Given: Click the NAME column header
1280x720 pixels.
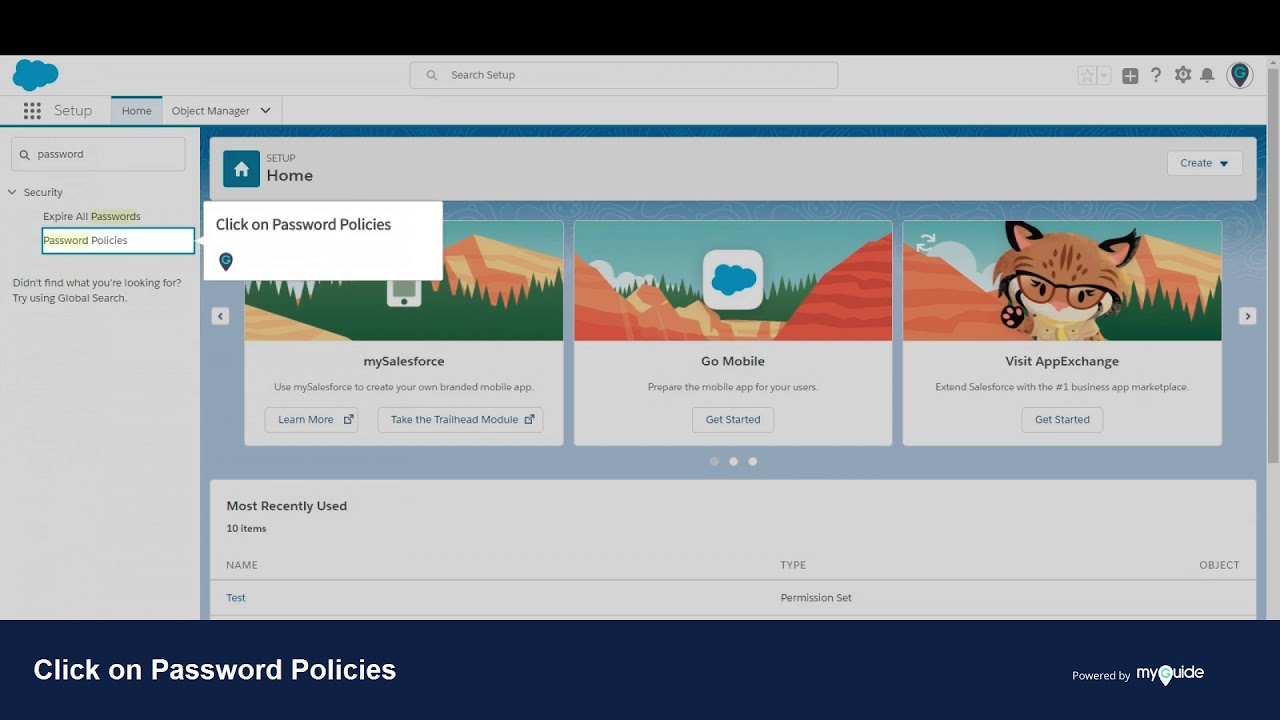Looking at the screenshot, I should [242, 565].
